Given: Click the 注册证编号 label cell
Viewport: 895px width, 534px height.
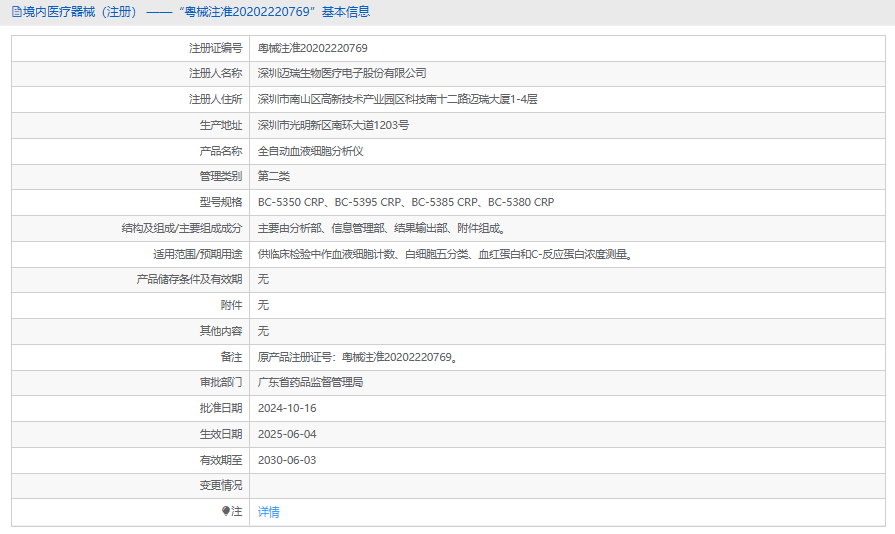Looking at the screenshot, I should tap(131, 48).
